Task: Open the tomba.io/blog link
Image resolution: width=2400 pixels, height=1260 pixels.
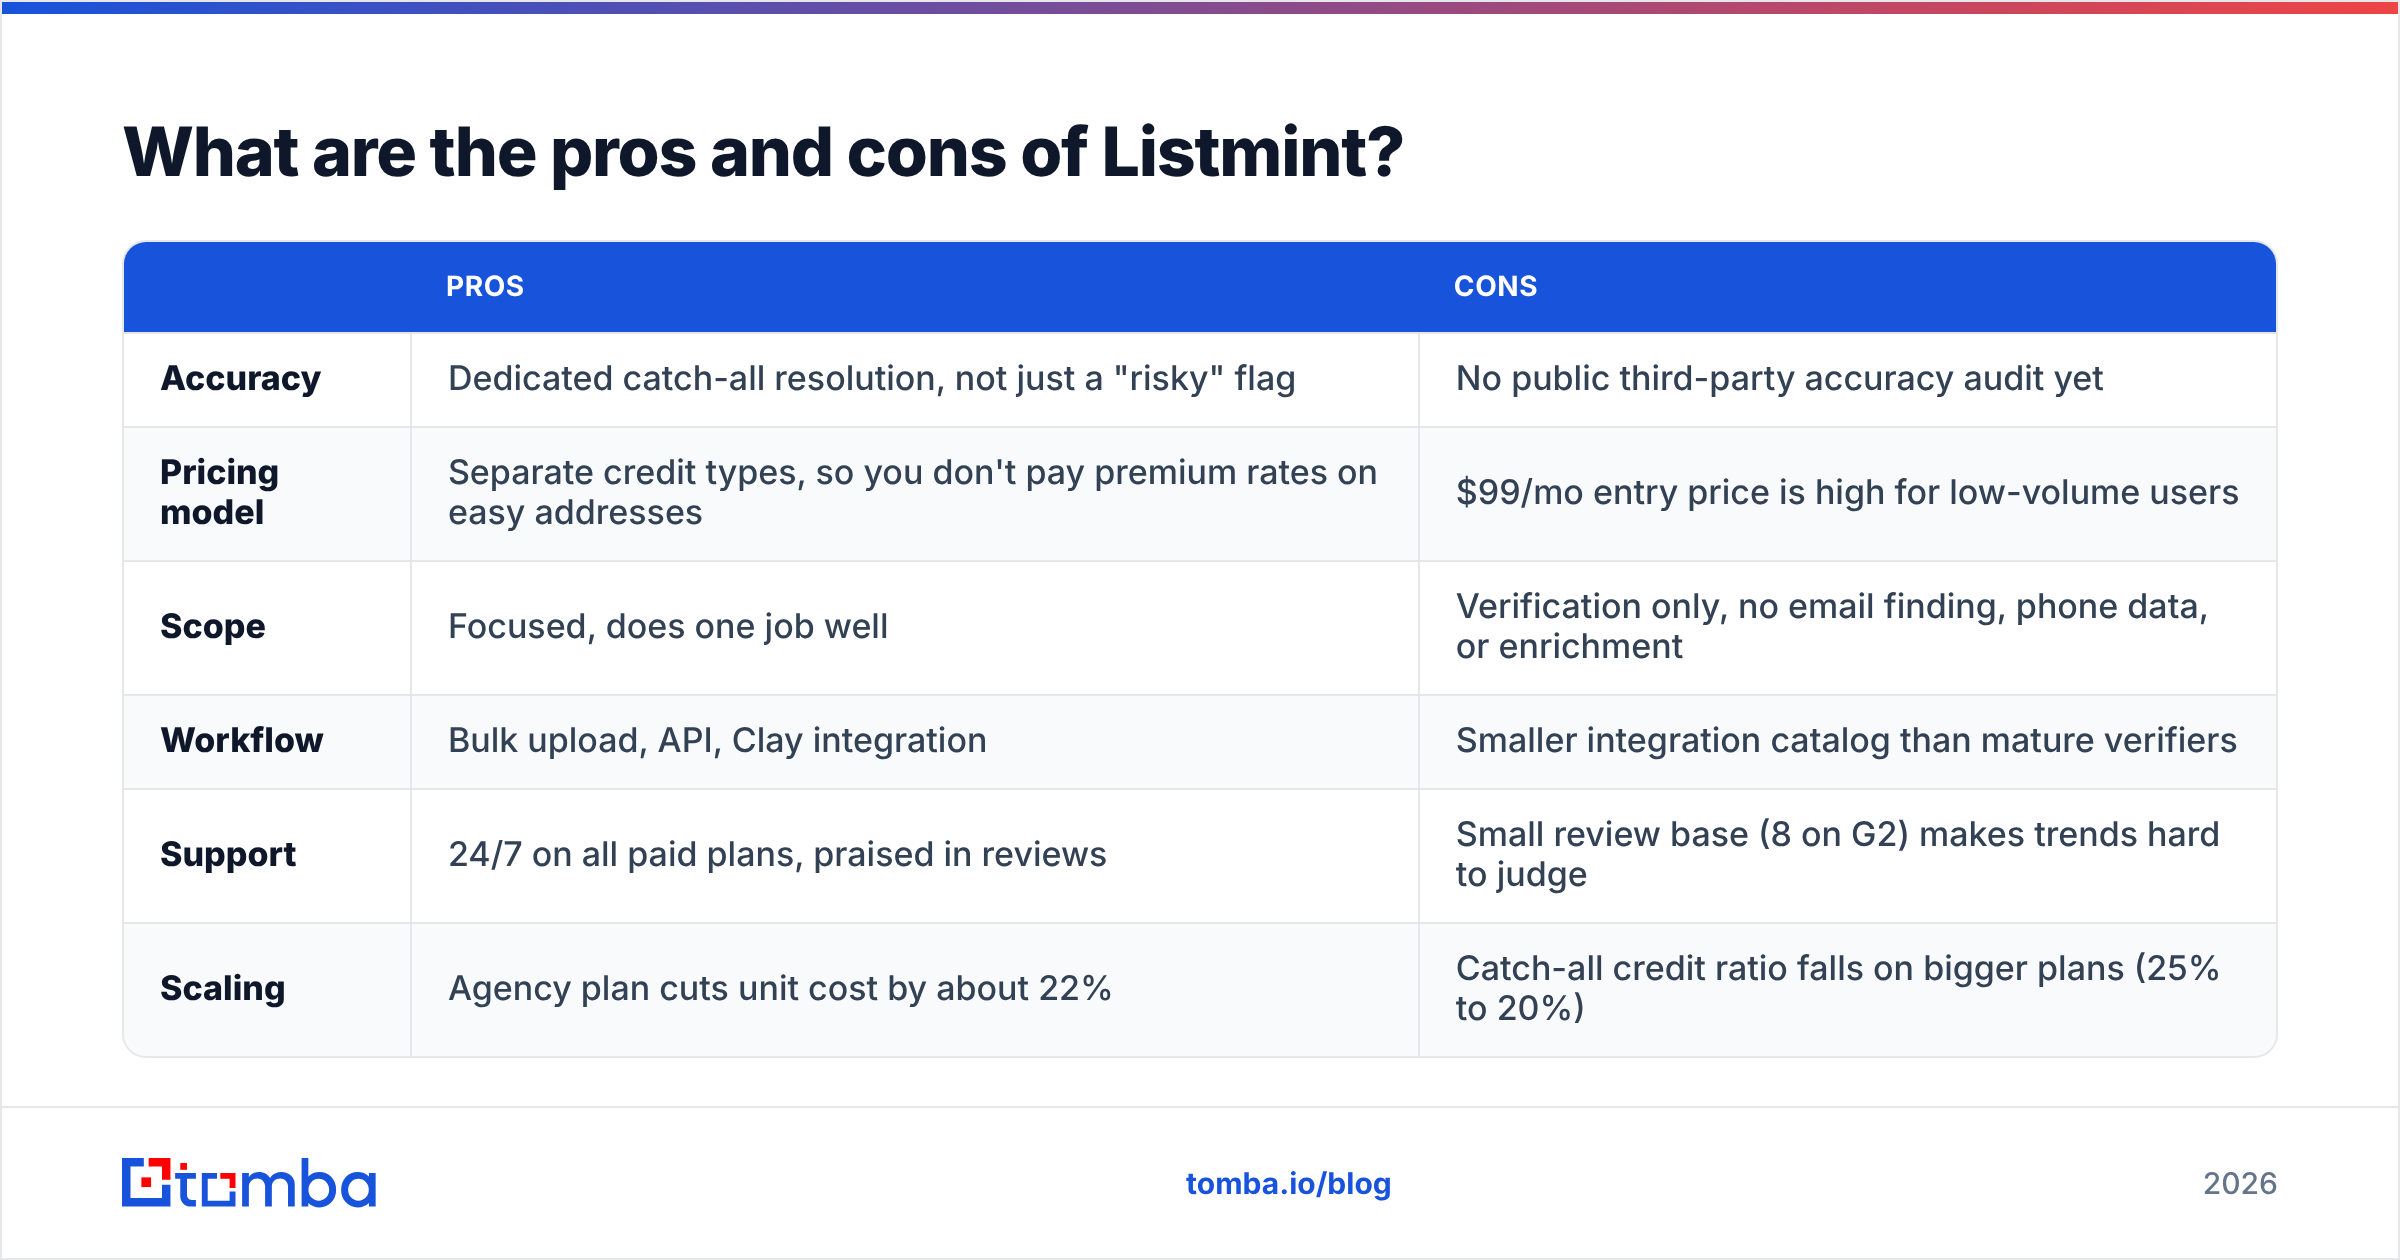Action: tap(1288, 1184)
